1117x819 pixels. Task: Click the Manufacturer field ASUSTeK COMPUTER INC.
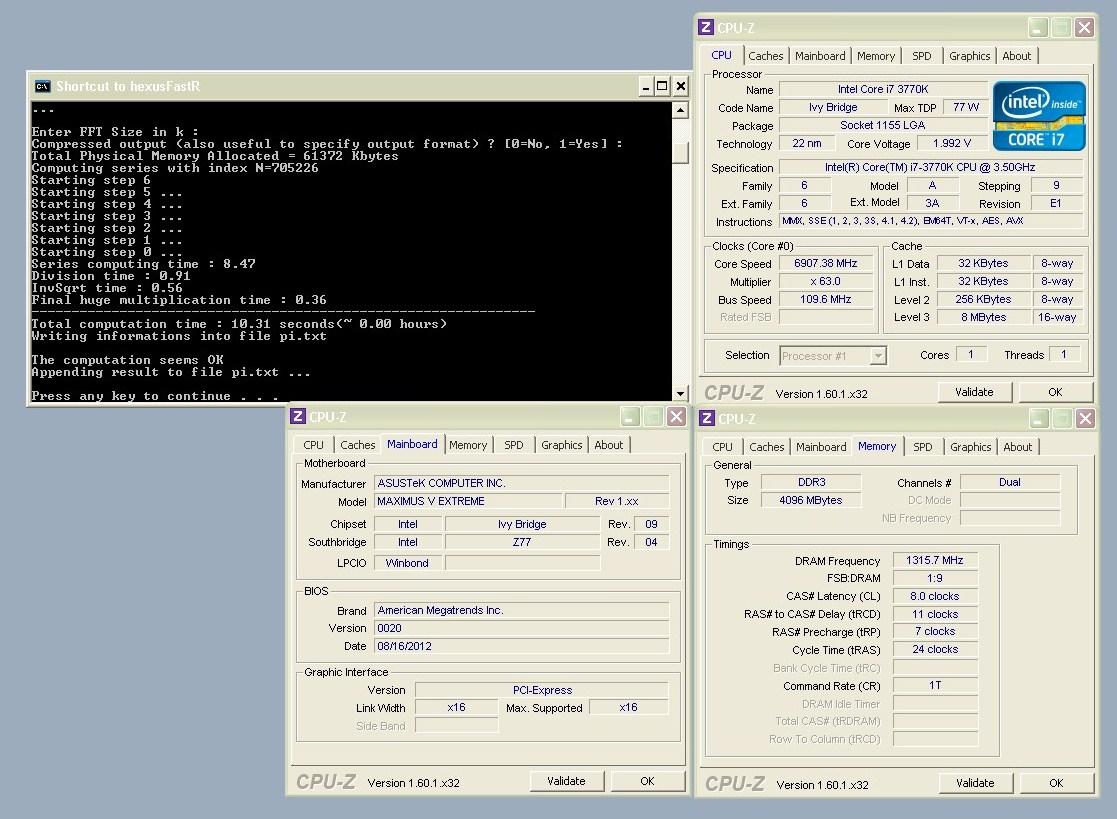click(521, 483)
